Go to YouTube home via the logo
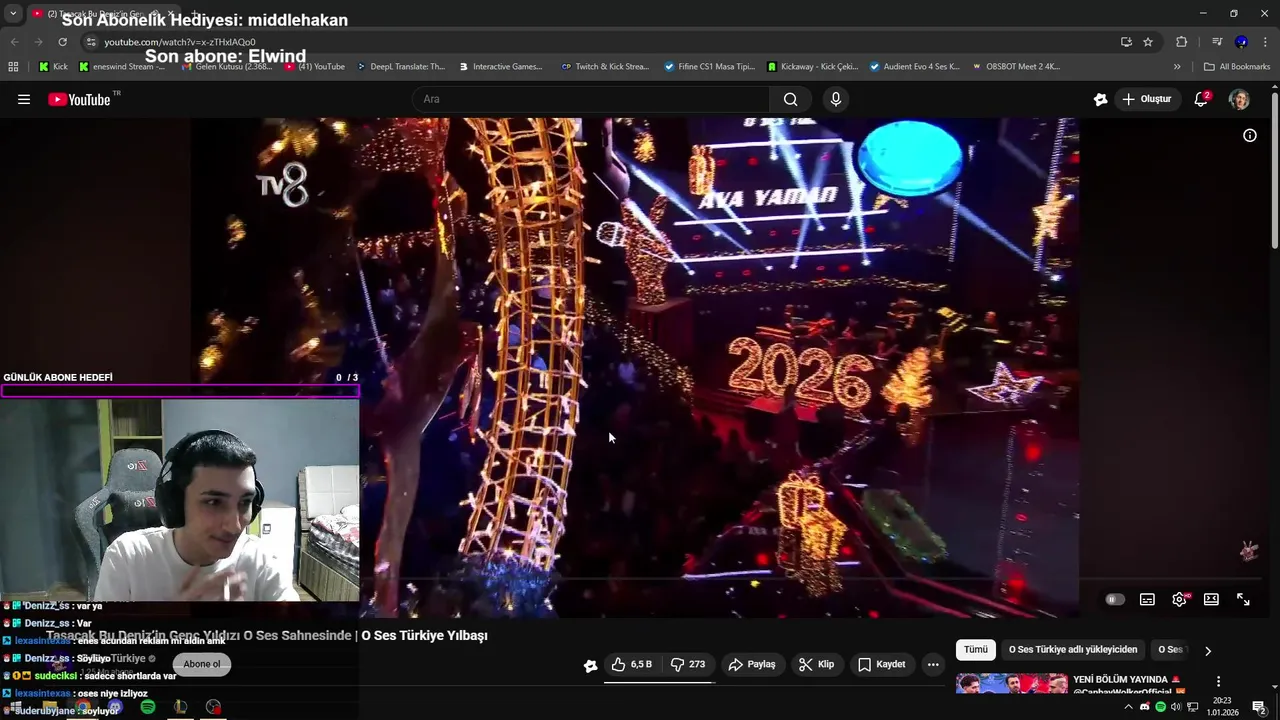1280x720 pixels. [x=79, y=99]
